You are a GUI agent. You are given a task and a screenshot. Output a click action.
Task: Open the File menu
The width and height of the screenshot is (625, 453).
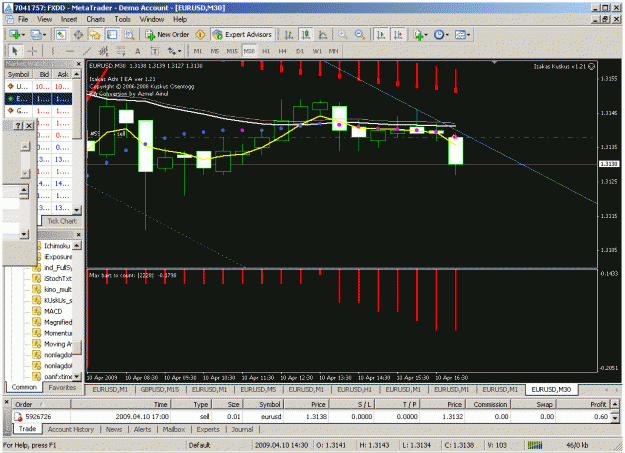pos(23,19)
